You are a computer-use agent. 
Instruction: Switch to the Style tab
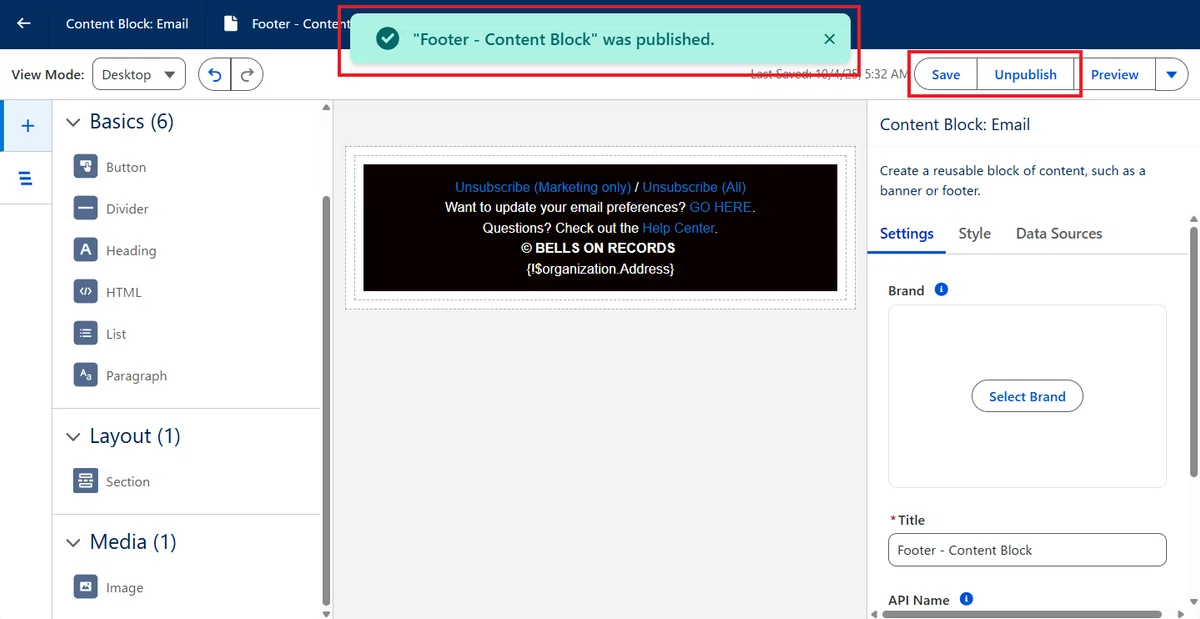(x=974, y=233)
